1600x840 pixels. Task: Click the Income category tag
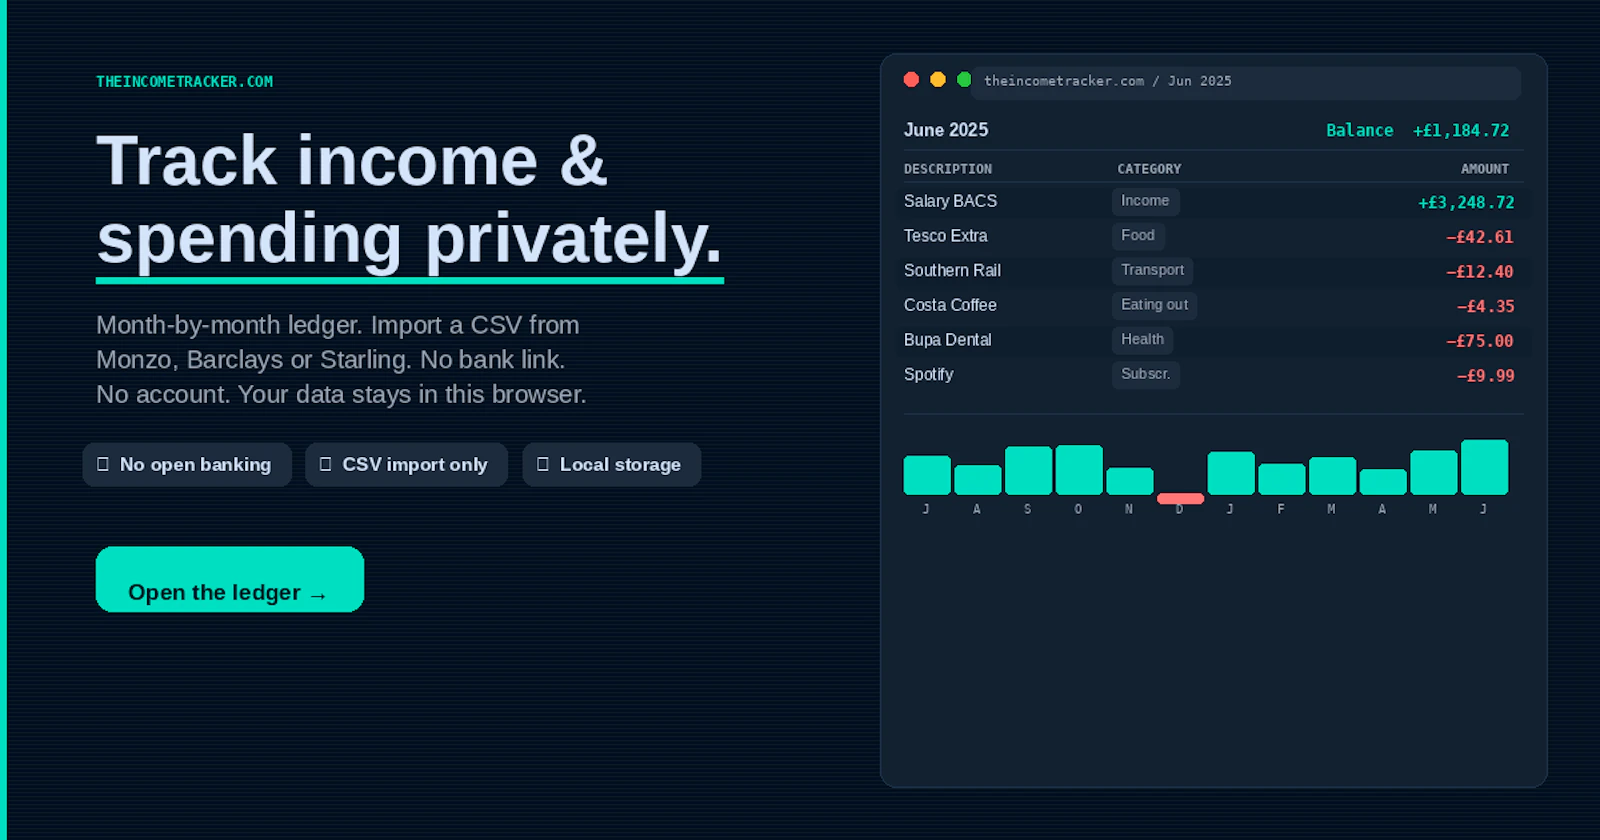(x=1145, y=201)
